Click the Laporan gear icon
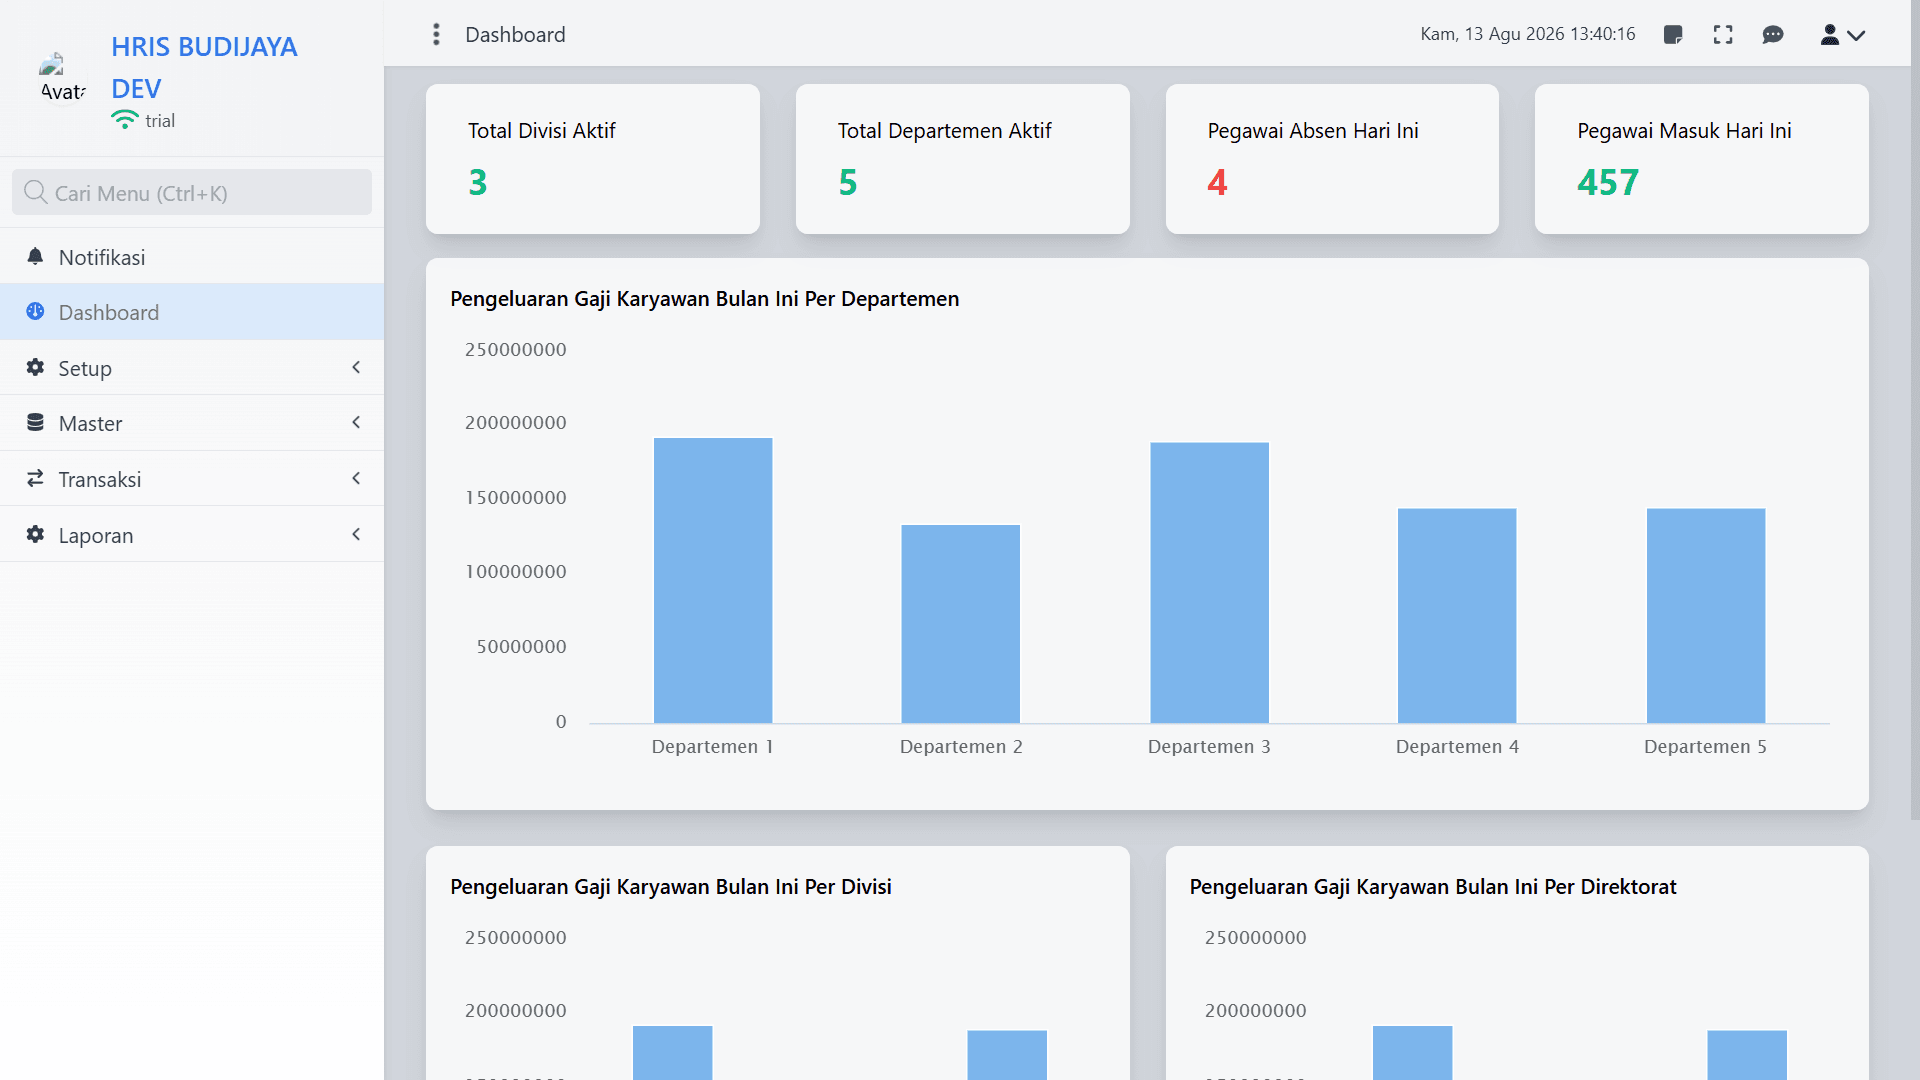The width and height of the screenshot is (1920, 1080). click(35, 534)
